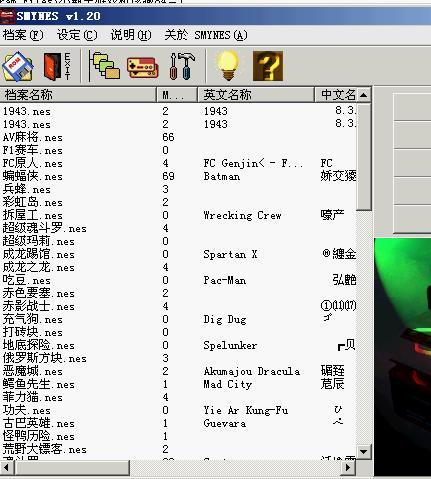Screen dimensions: 431x479
Task: Select the 功夫.nes file
Action: click(x=27, y=410)
